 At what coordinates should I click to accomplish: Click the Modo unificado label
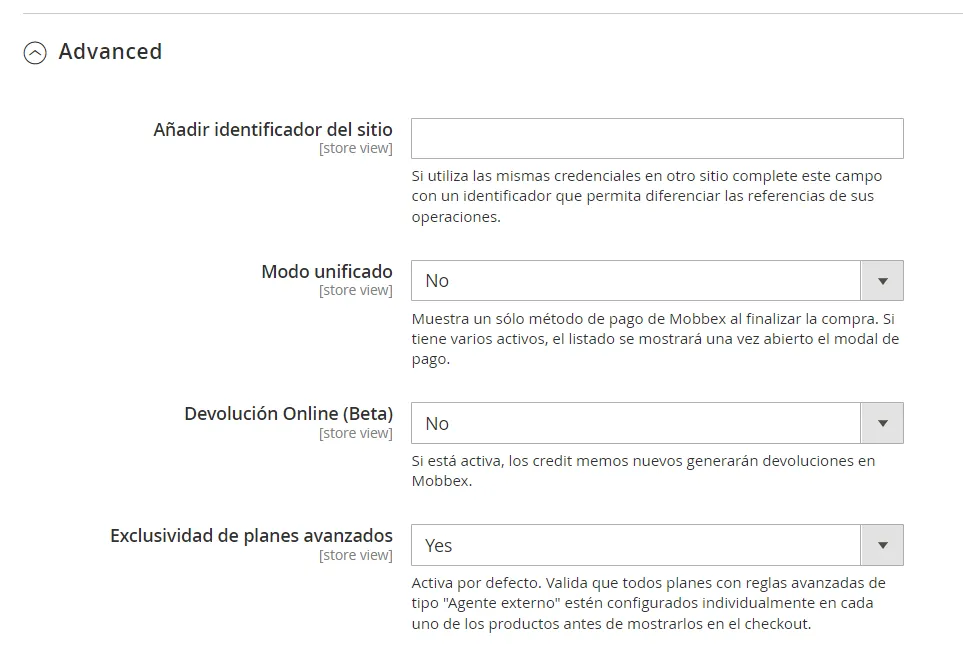pos(327,271)
